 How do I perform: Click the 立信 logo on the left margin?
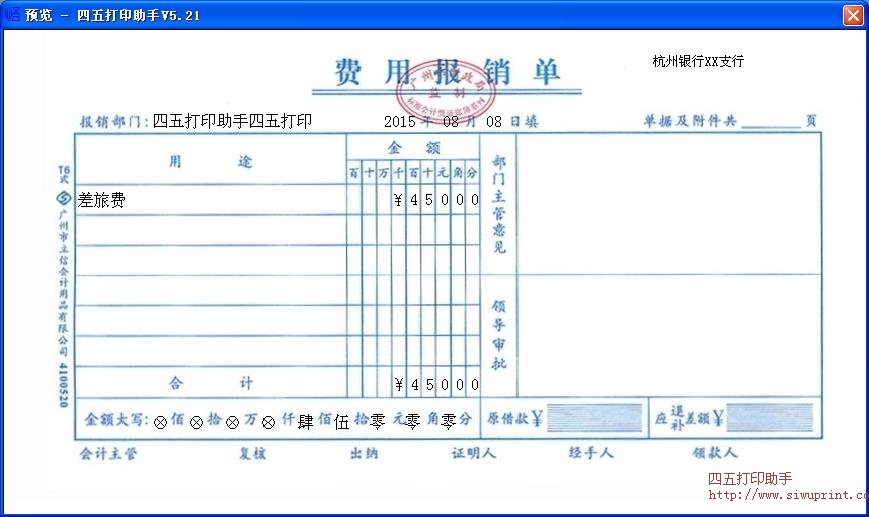point(64,198)
